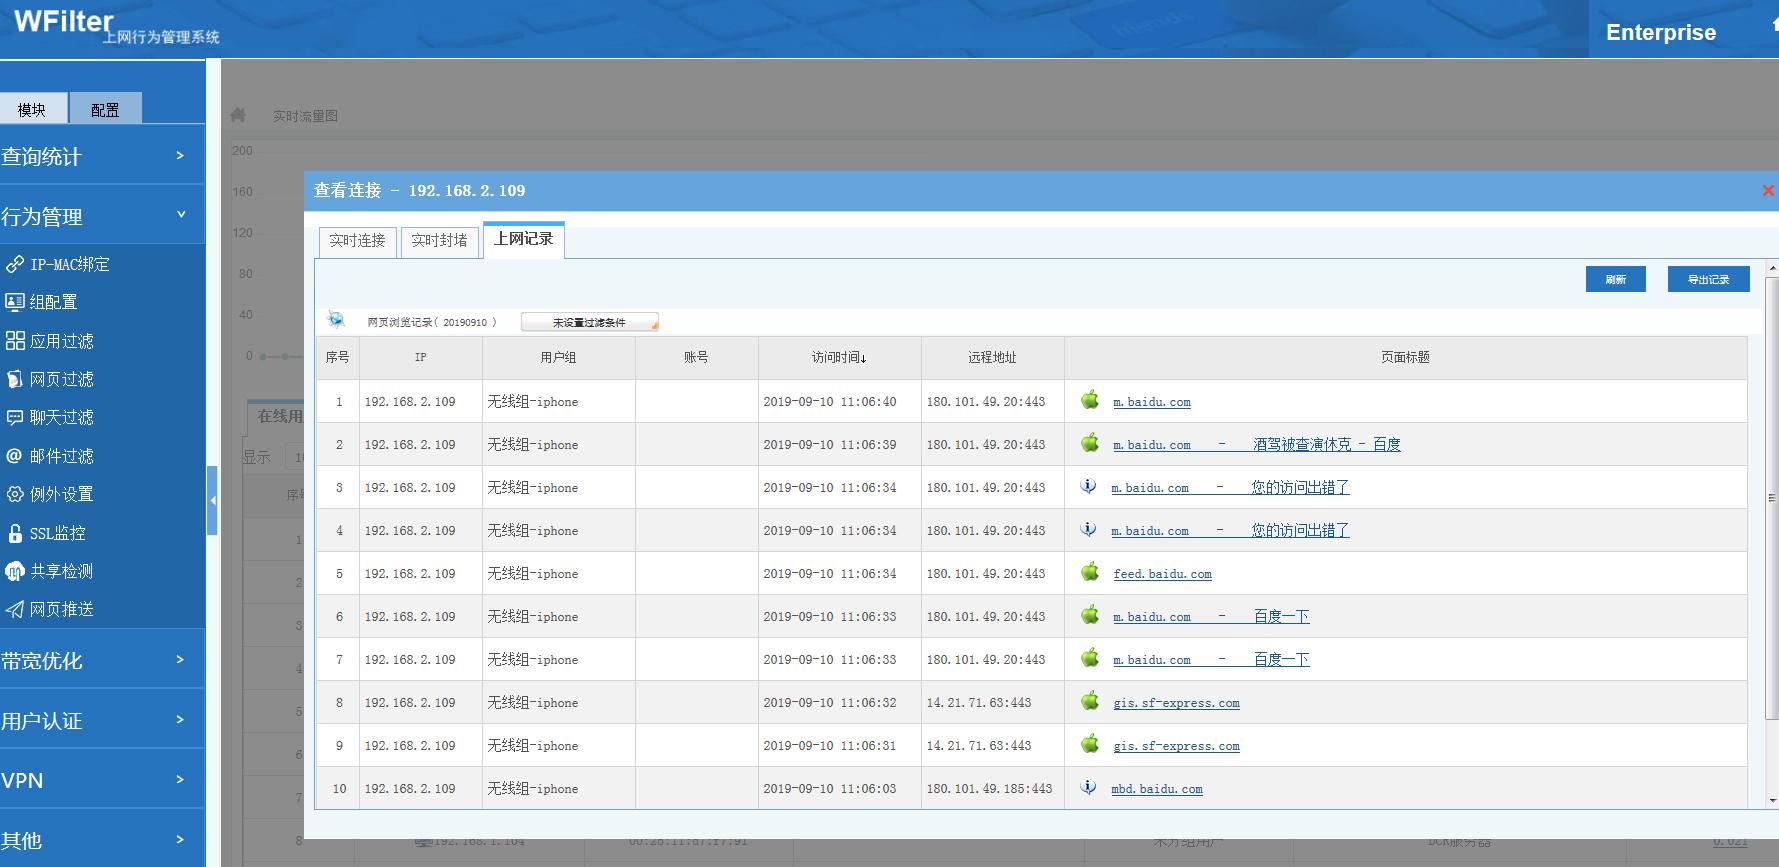1779x867 pixels.
Task: Open mbd.baidu.com link
Action: coord(1157,789)
